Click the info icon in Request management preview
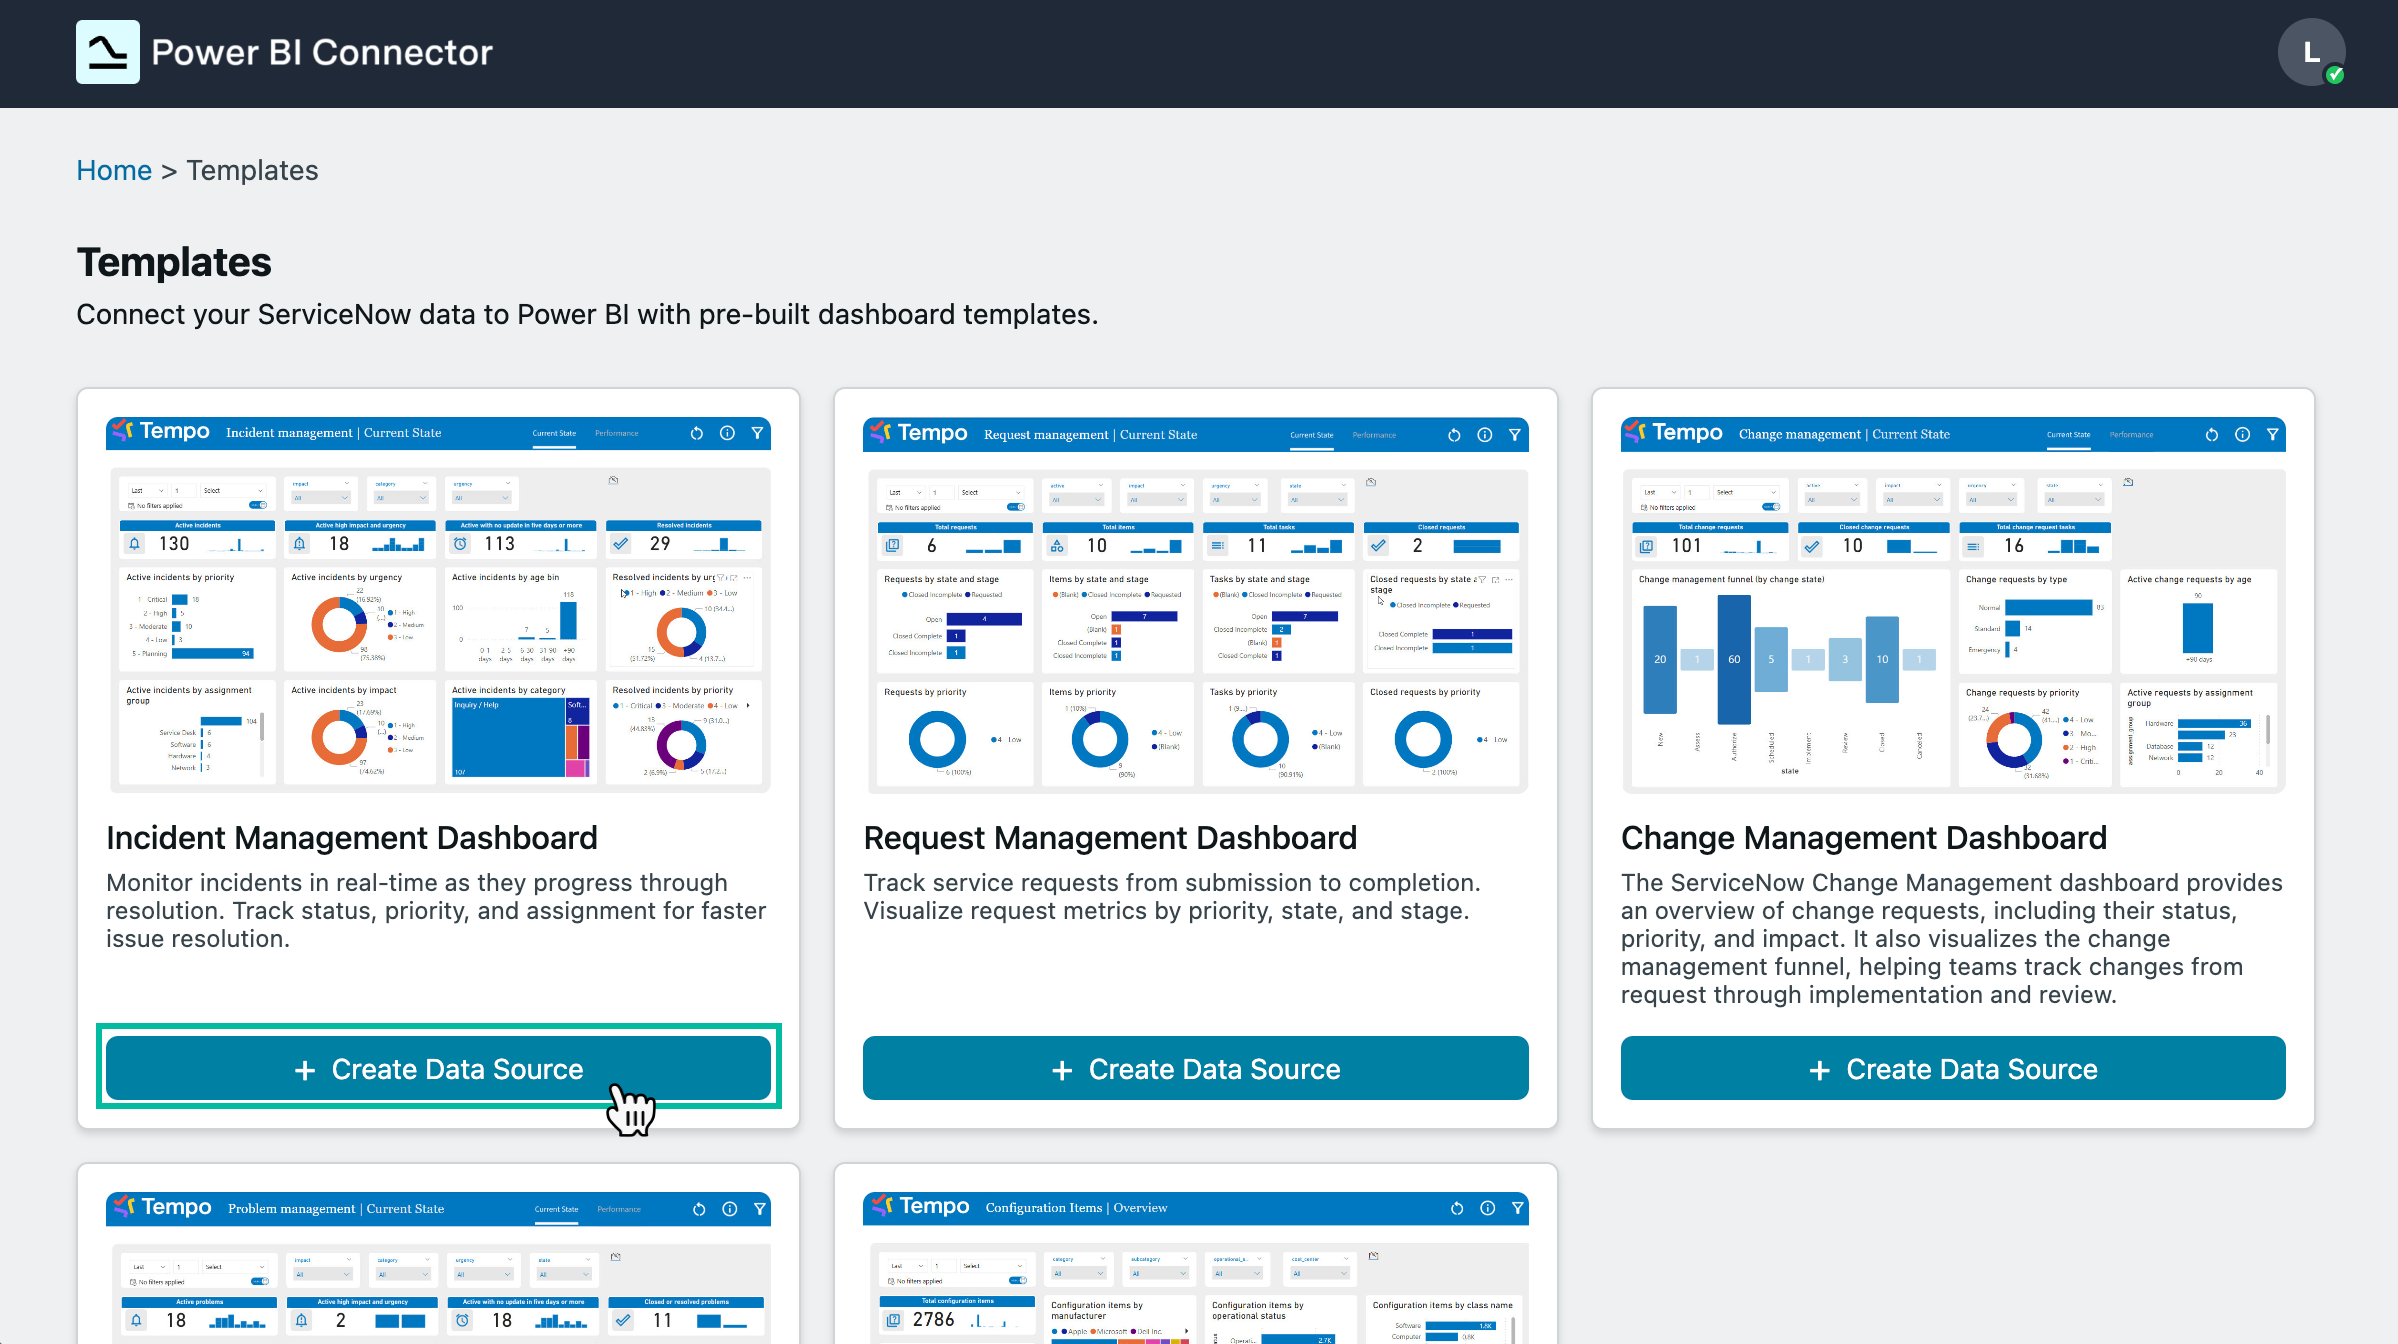The width and height of the screenshot is (2398, 1344). (x=1485, y=435)
